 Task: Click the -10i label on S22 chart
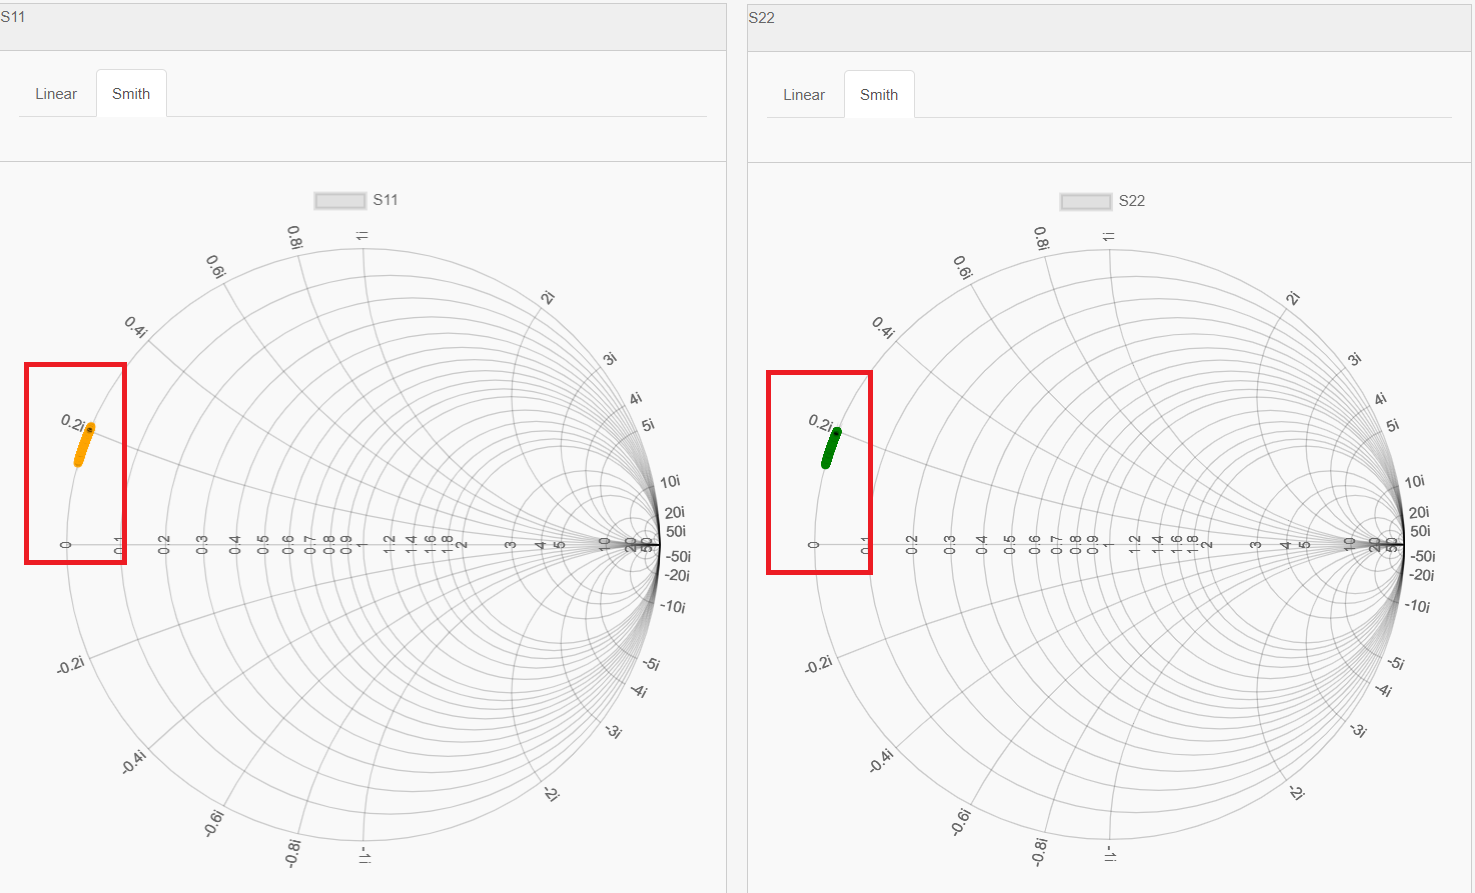click(x=1418, y=606)
